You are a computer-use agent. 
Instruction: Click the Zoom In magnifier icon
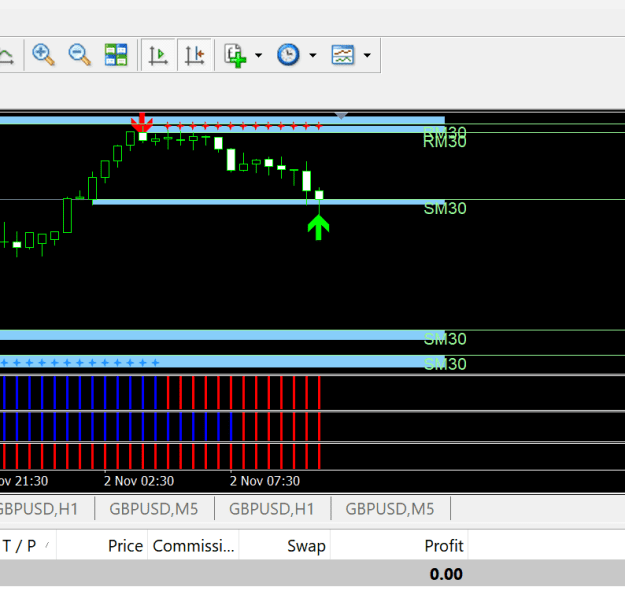43,55
